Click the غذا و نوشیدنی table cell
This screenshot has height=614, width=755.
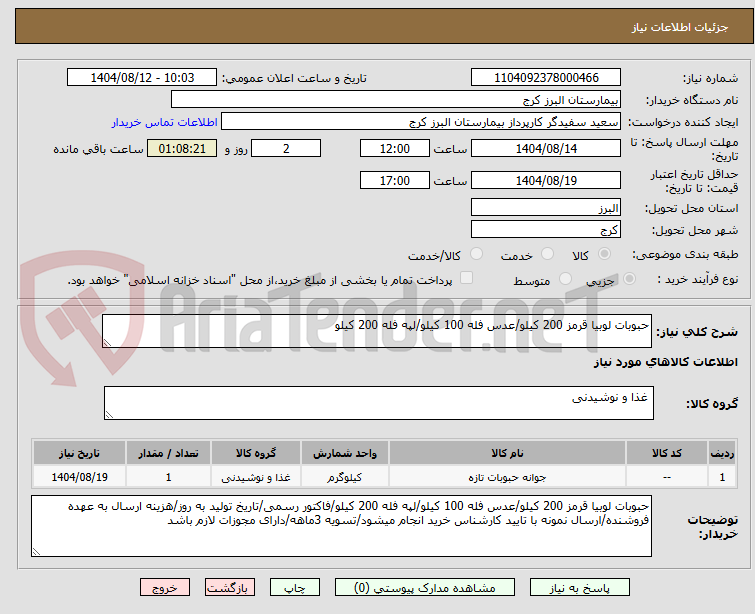(x=256, y=477)
